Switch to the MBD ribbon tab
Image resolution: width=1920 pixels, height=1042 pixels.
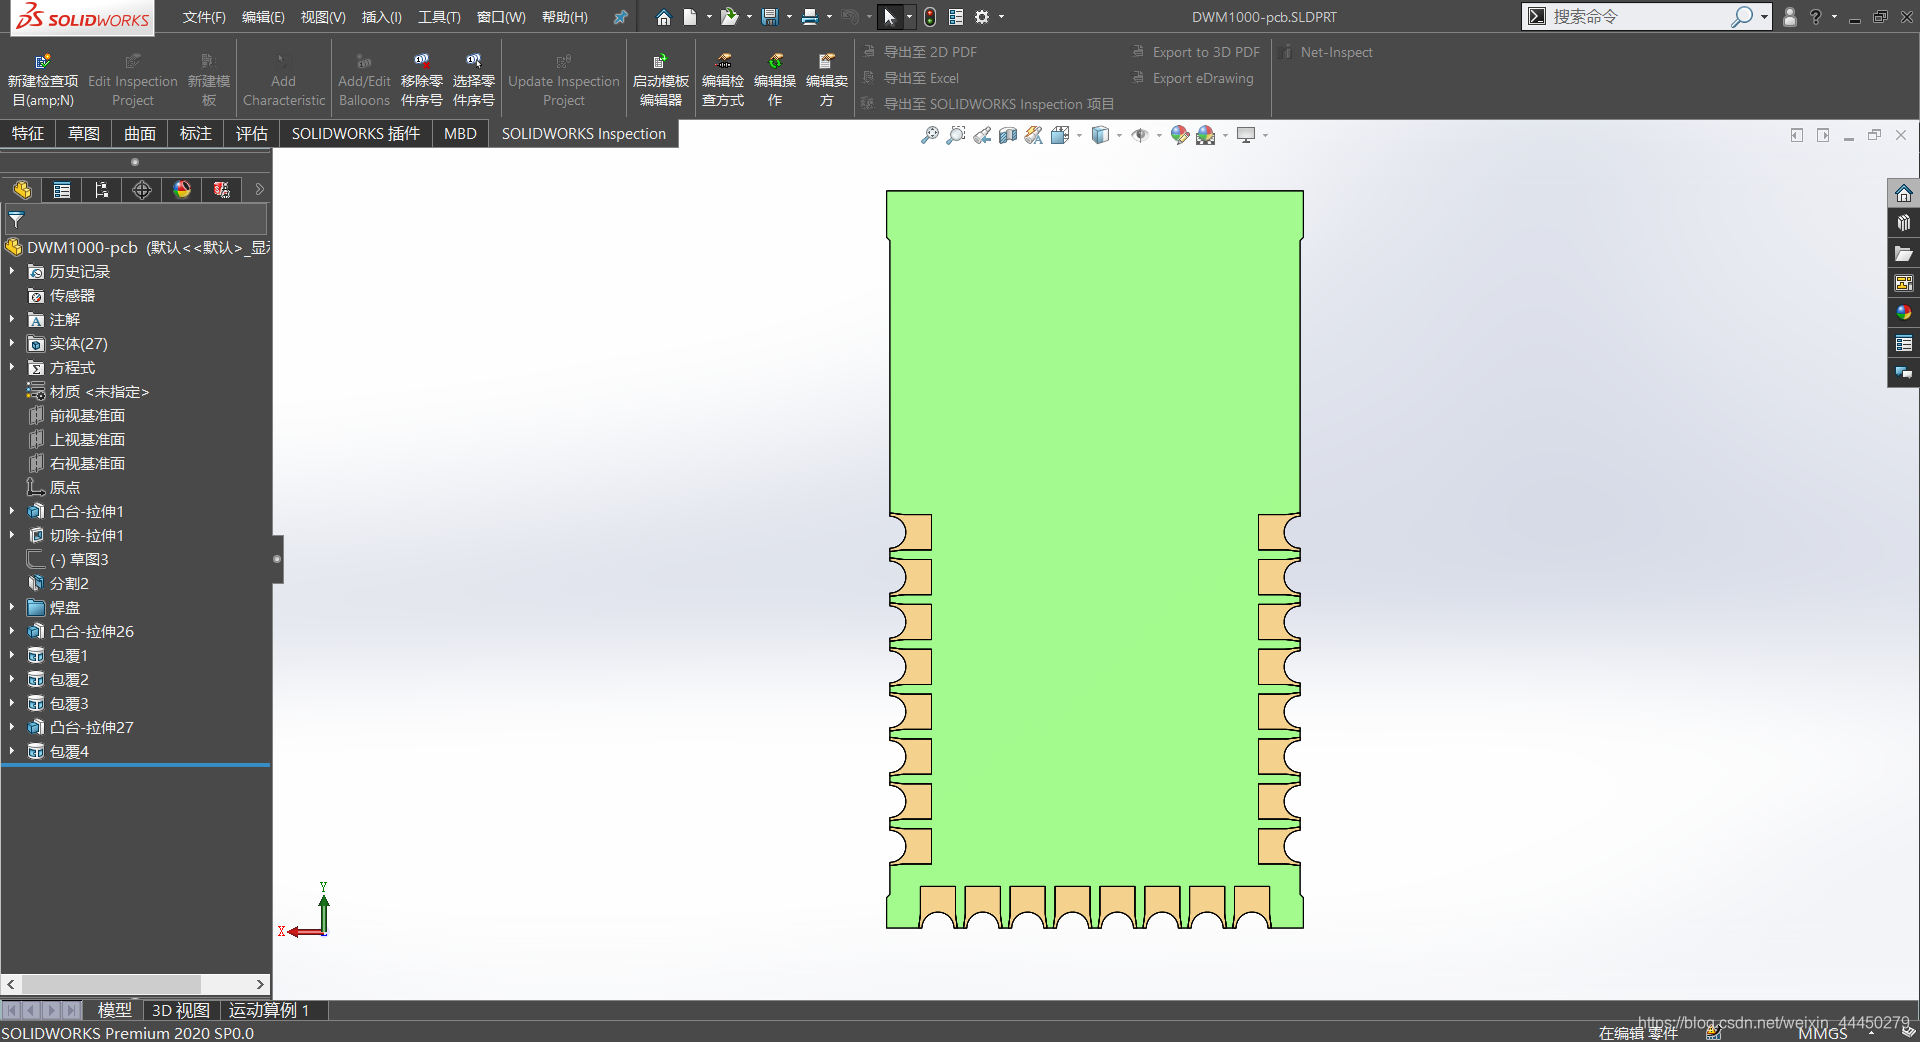pyautogui.click(x=460, y=134)
